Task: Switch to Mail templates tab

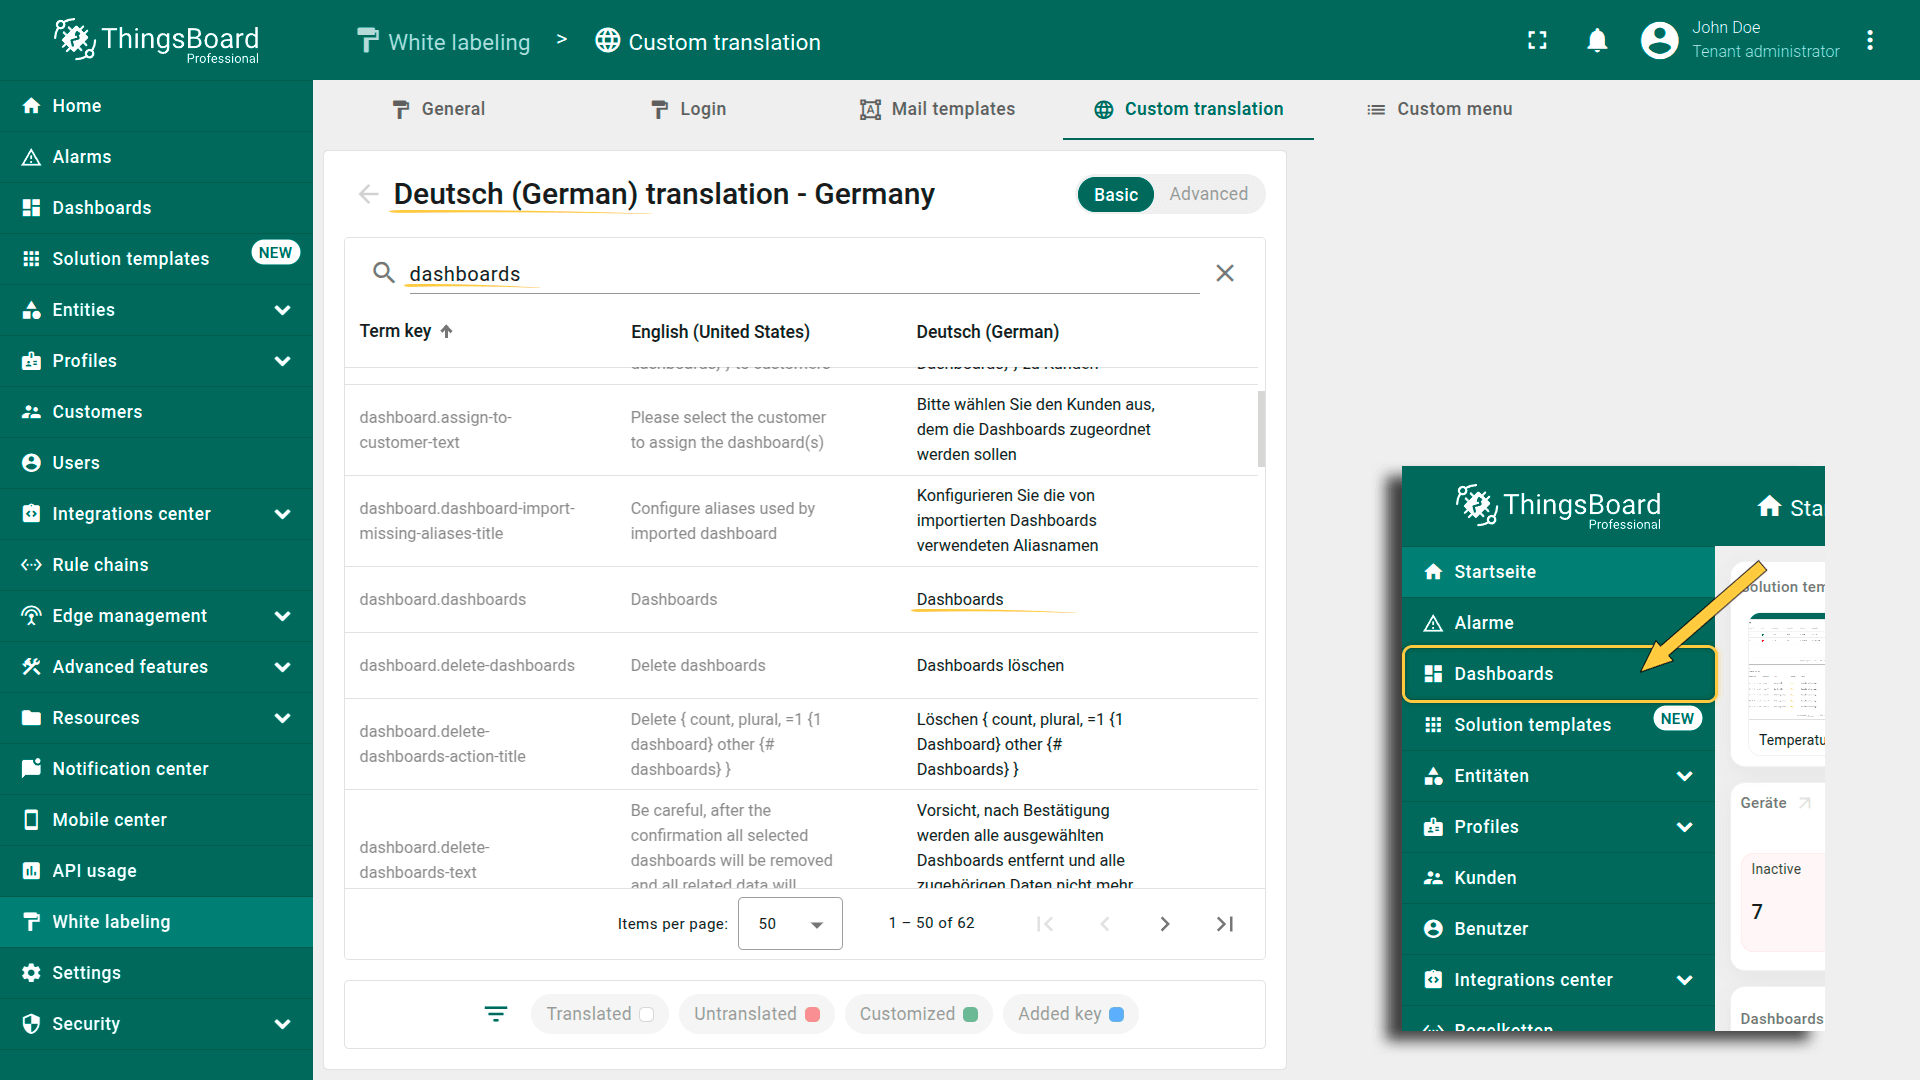Action: click(937, 109)
